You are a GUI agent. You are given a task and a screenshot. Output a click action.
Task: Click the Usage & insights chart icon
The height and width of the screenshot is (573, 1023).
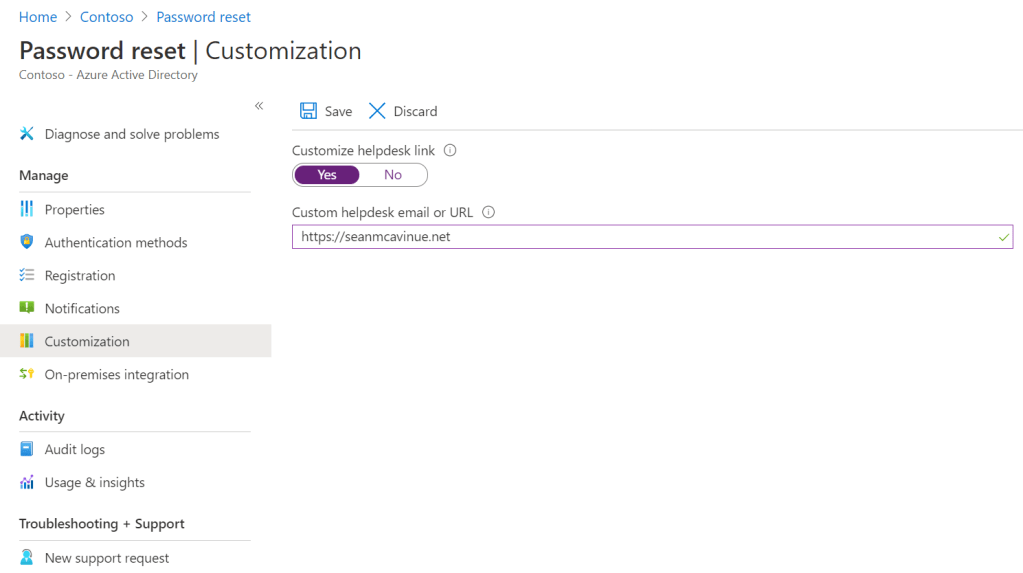(27, 482)
